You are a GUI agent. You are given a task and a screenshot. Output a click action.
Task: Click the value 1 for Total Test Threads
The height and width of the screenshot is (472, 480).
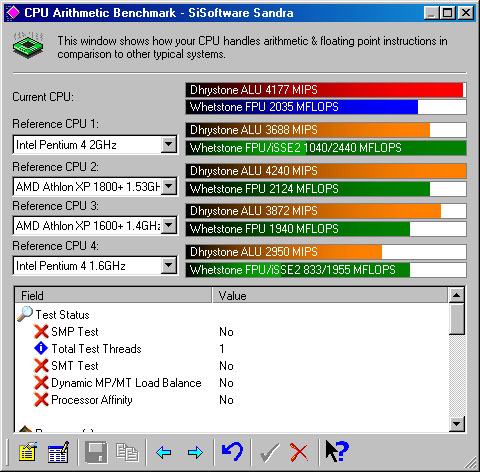pos(222,349)
